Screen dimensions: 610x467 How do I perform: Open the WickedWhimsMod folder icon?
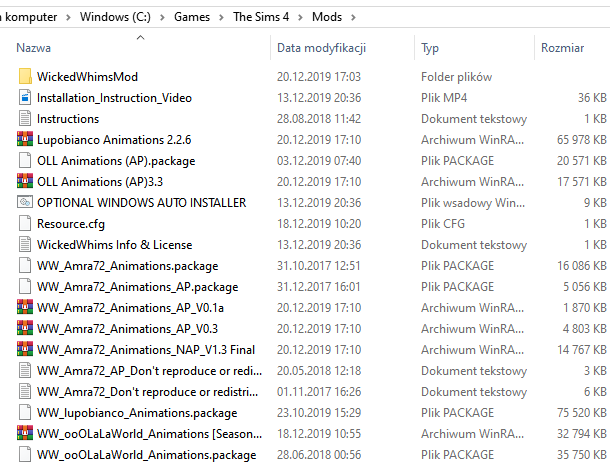click(x=25, y=76)
